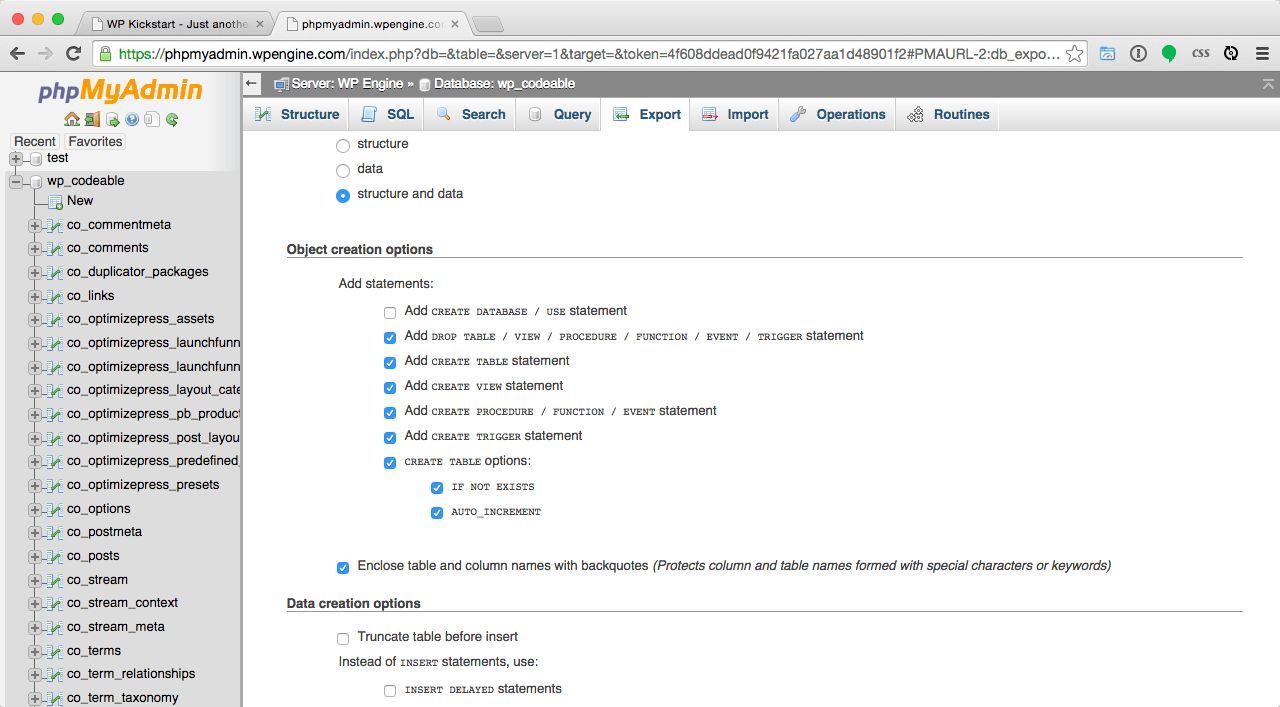Switch to the Query tab

tap(560, 115)
